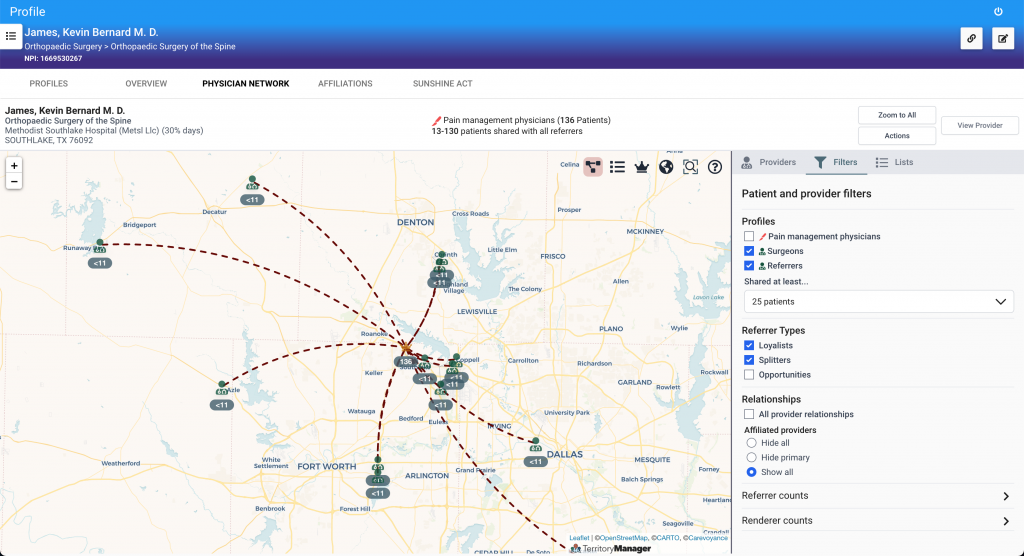
Task: Click the 13-130 patients shared text
Action: pyautogui.click(x=507, y=131)
